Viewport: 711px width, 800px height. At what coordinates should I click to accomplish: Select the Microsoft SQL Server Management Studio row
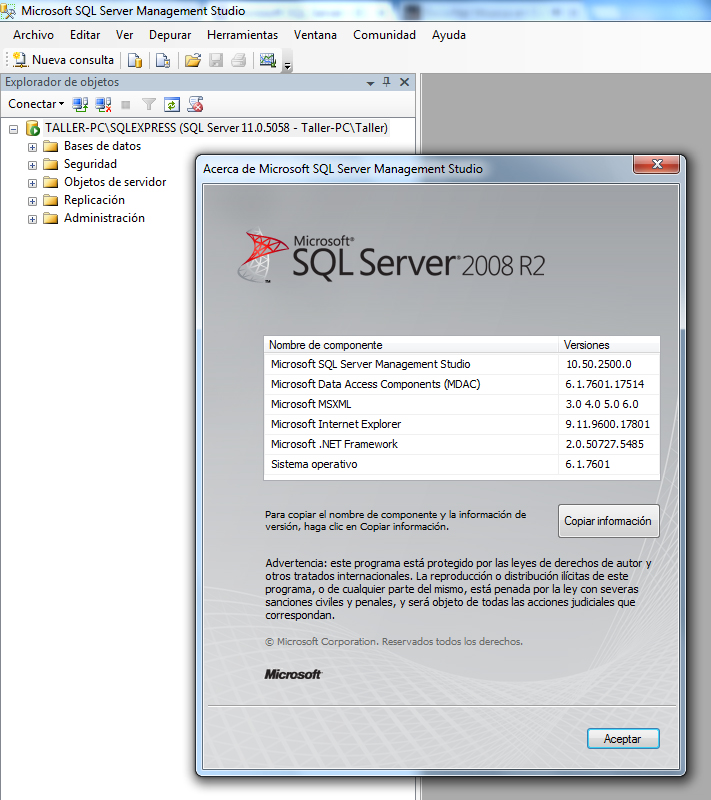pos(462,364)
